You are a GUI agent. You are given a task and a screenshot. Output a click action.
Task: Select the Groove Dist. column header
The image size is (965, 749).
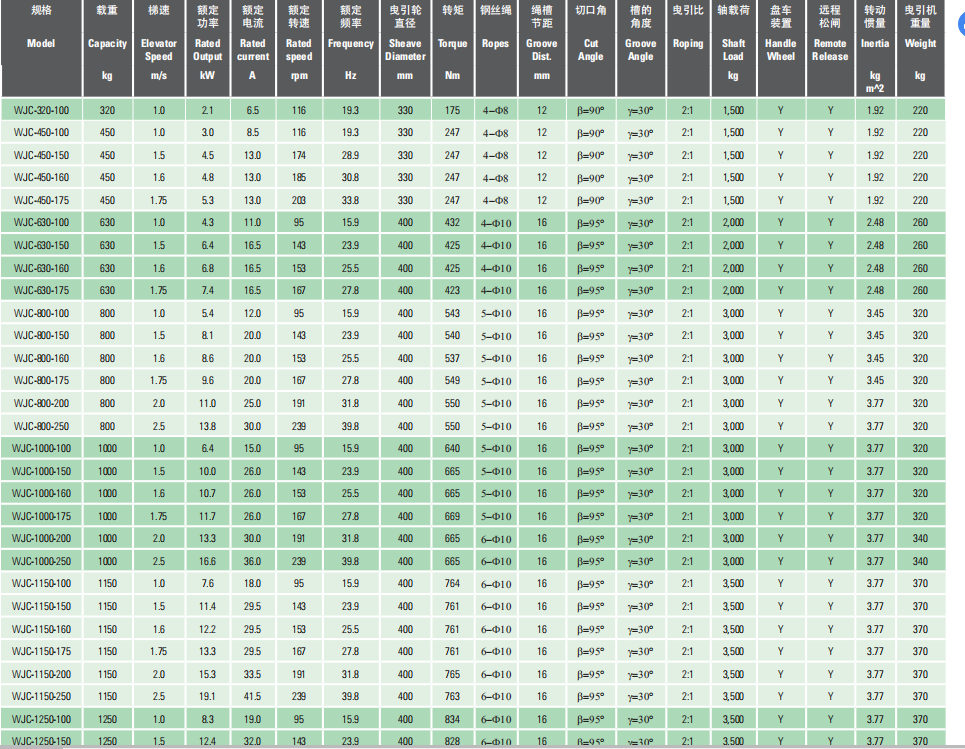click(542, 48)
